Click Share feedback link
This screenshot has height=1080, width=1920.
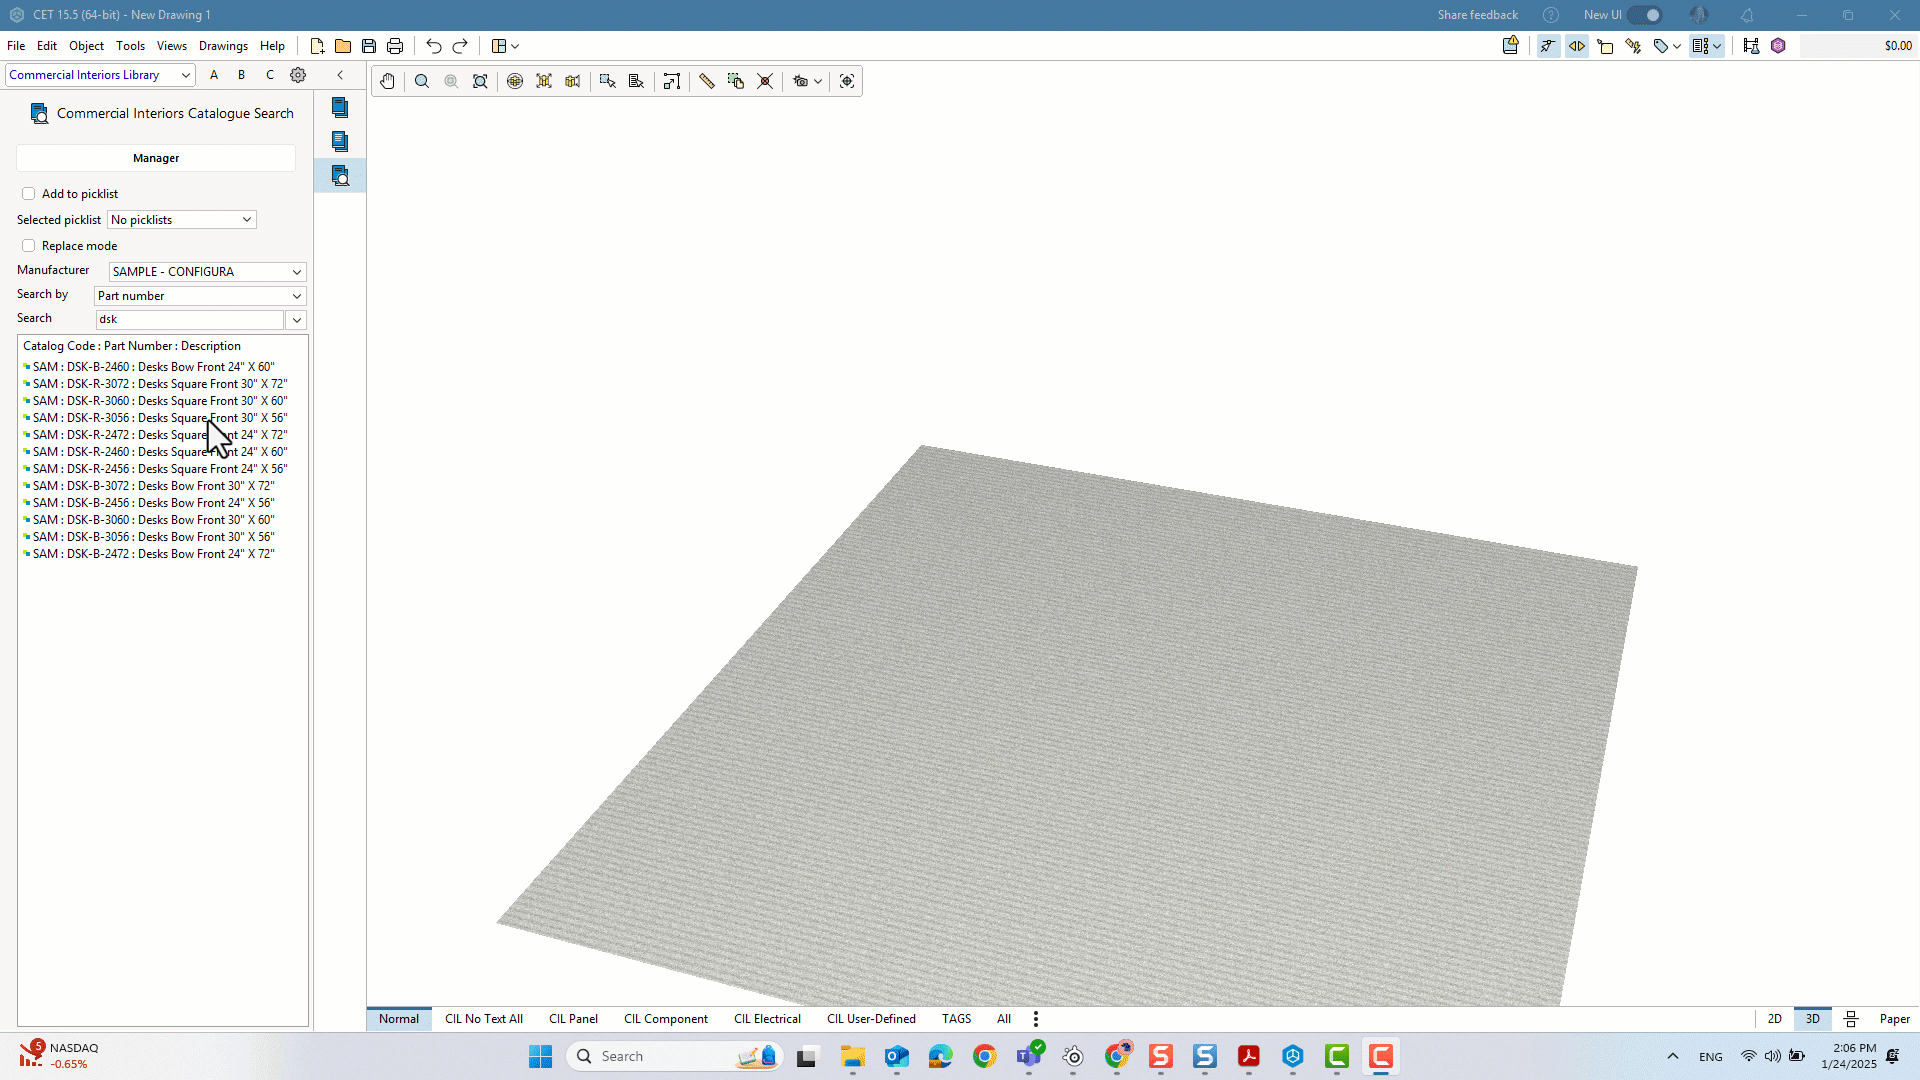pyautogui.click(x=1477, y=15)
